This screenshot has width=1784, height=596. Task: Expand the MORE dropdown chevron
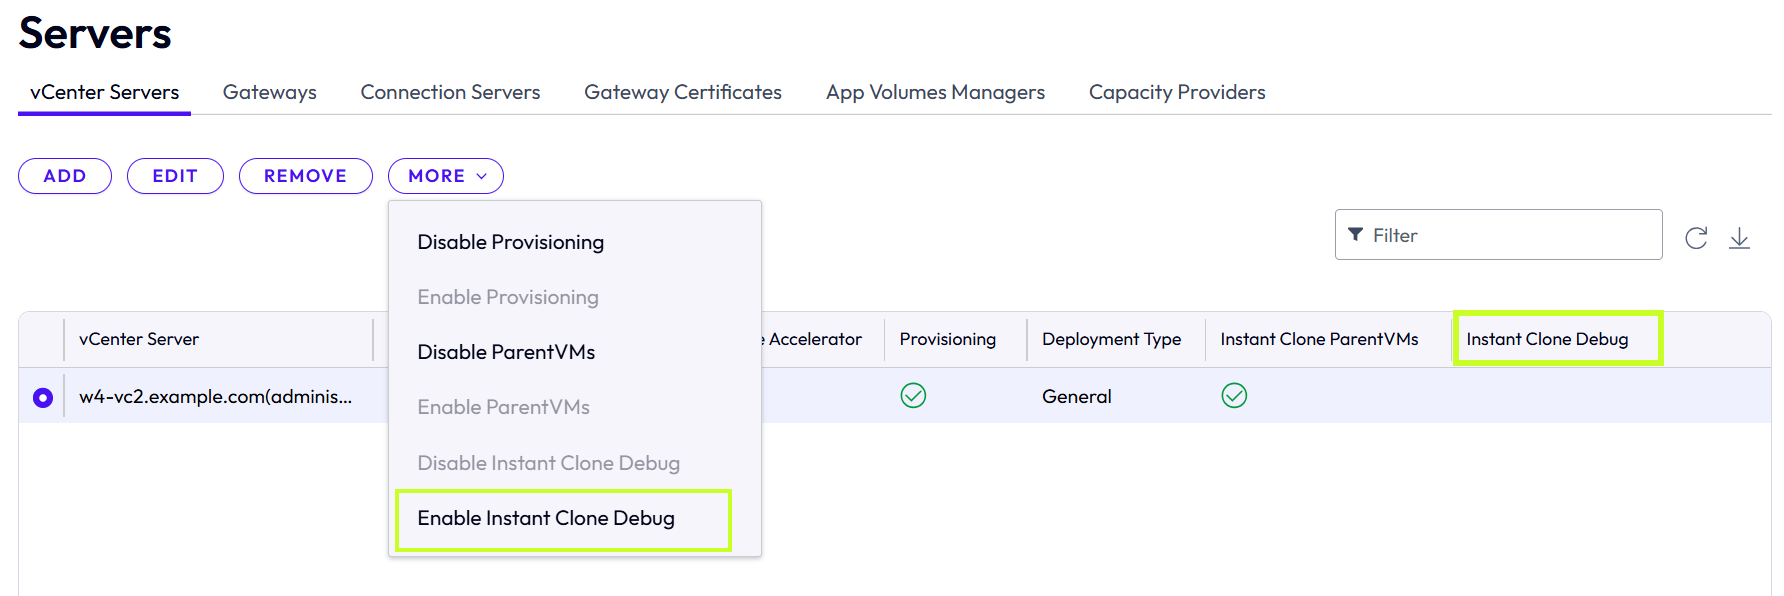tap(482, 176)
